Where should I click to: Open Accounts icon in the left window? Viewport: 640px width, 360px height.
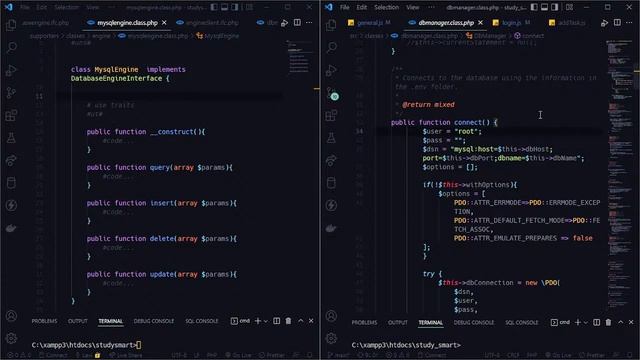click(x=11, y=316)
